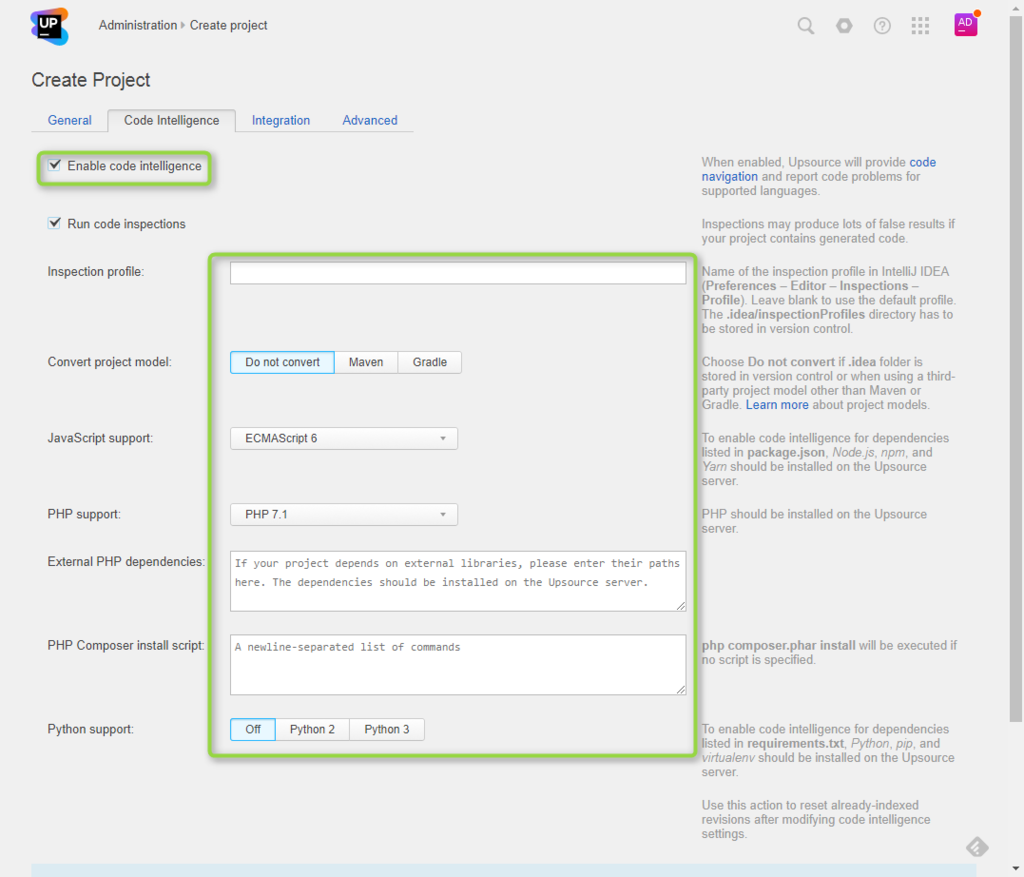Image resolution: width=1024 pixels, height=877 pixels.
Task: Focus the PHP Composer install script textarea
Action: [458, 665]
